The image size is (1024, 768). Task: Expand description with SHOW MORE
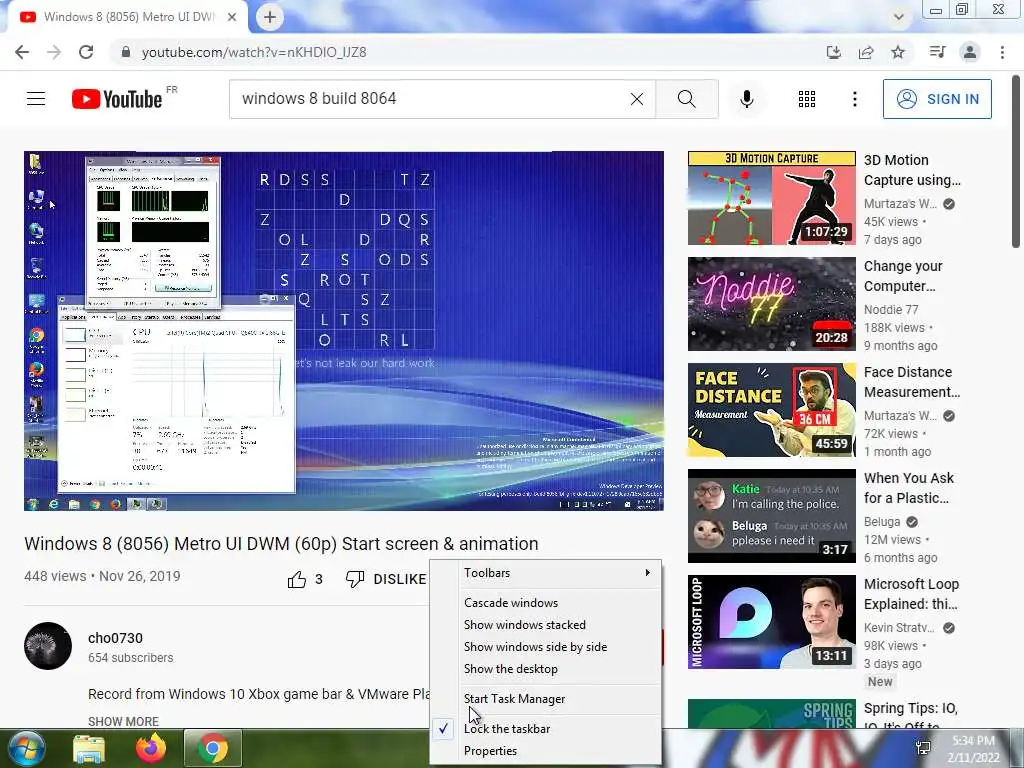[123, 722]
